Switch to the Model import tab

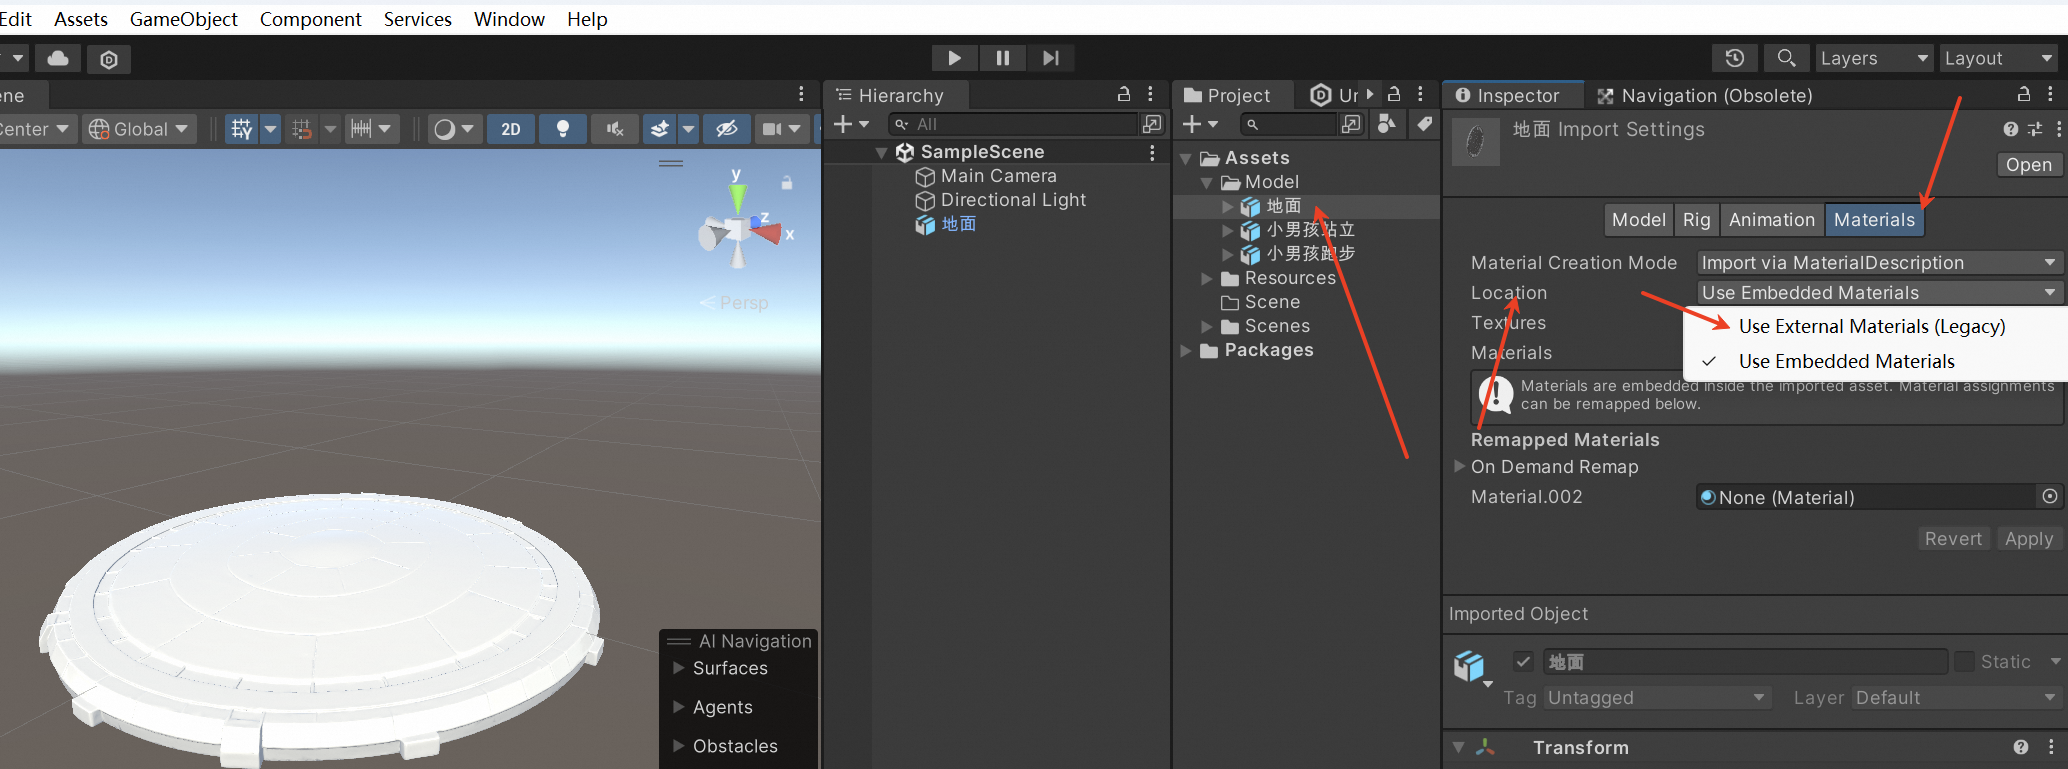pyautogui.click(x=1638, y=220)
